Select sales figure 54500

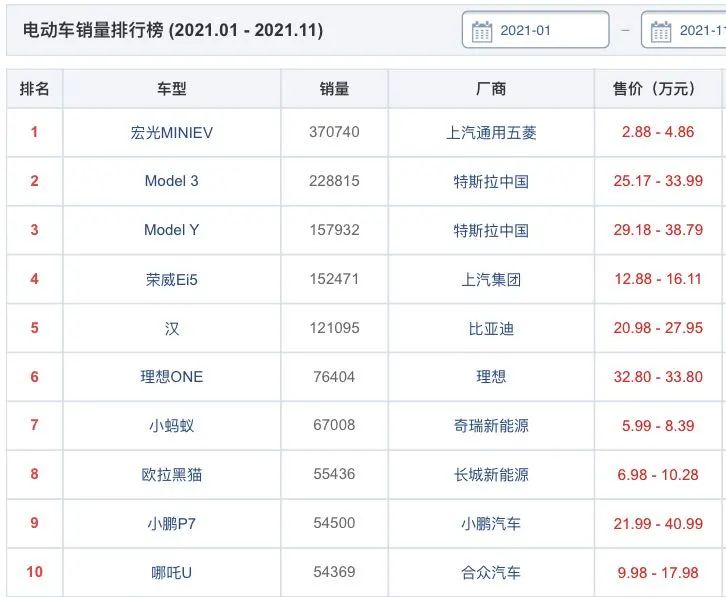(334, 523)
